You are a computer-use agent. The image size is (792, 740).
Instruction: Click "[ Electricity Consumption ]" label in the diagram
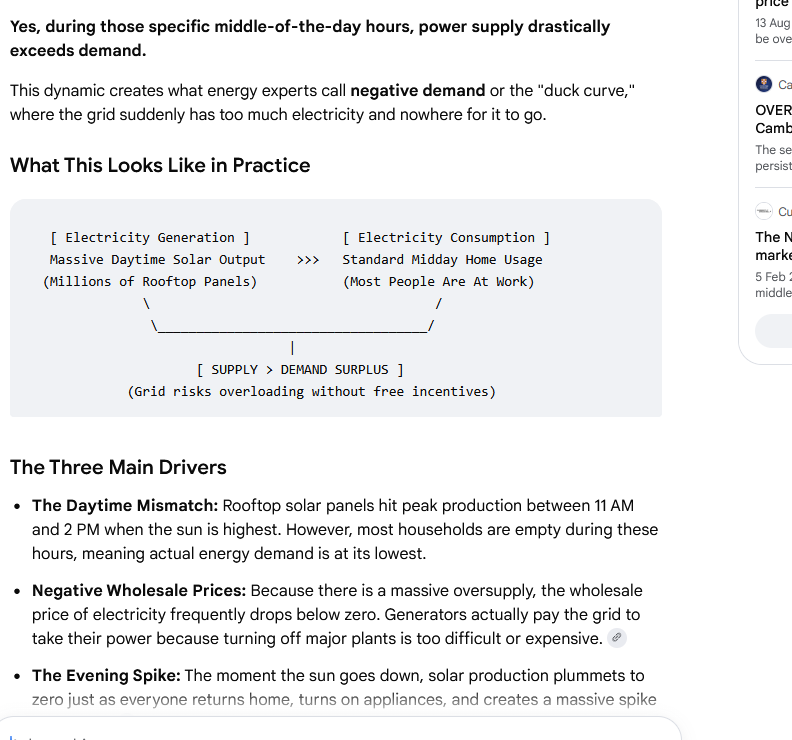click(446, 237)
